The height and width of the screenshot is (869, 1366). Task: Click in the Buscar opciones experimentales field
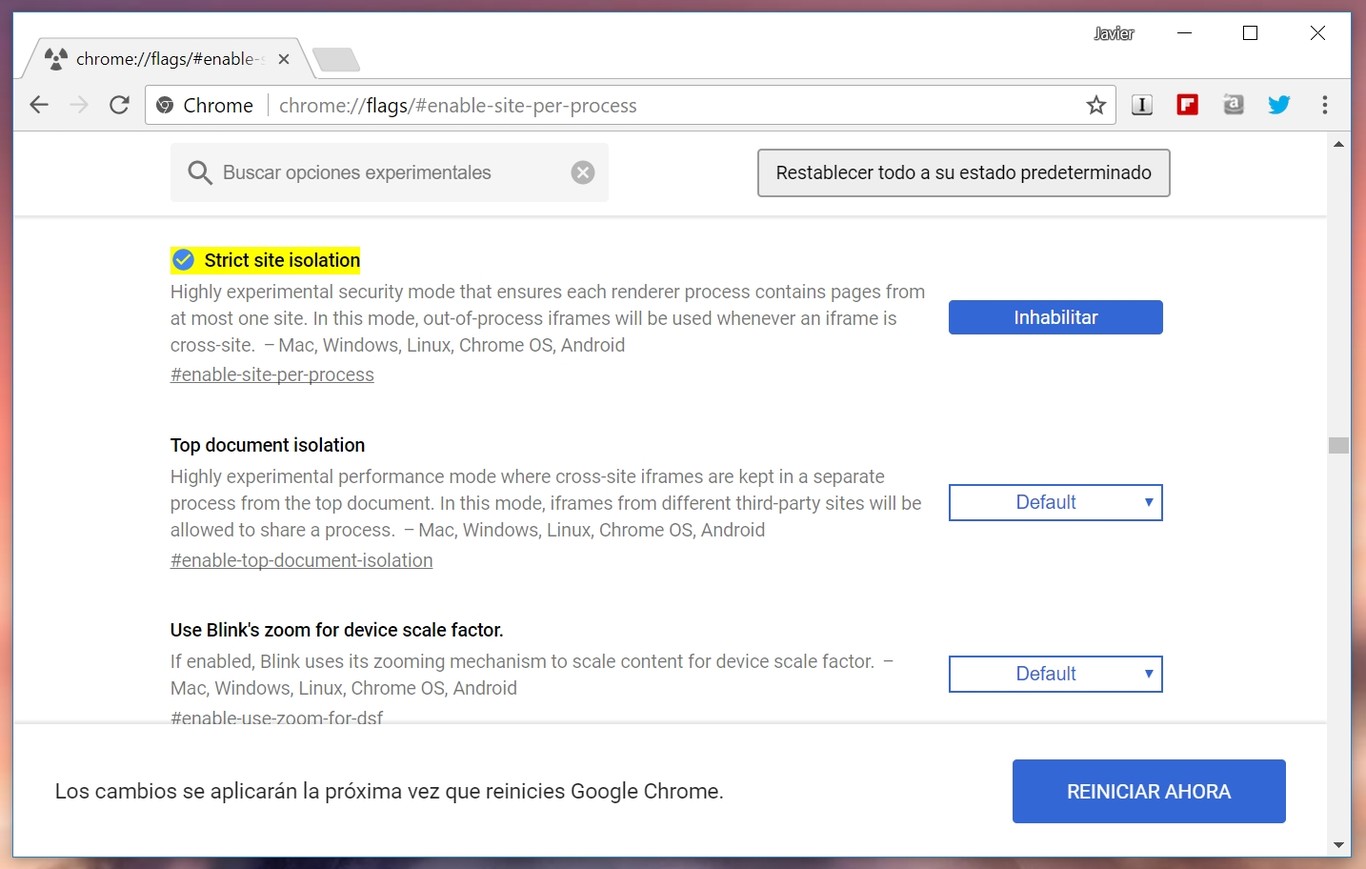coord(389,172)
